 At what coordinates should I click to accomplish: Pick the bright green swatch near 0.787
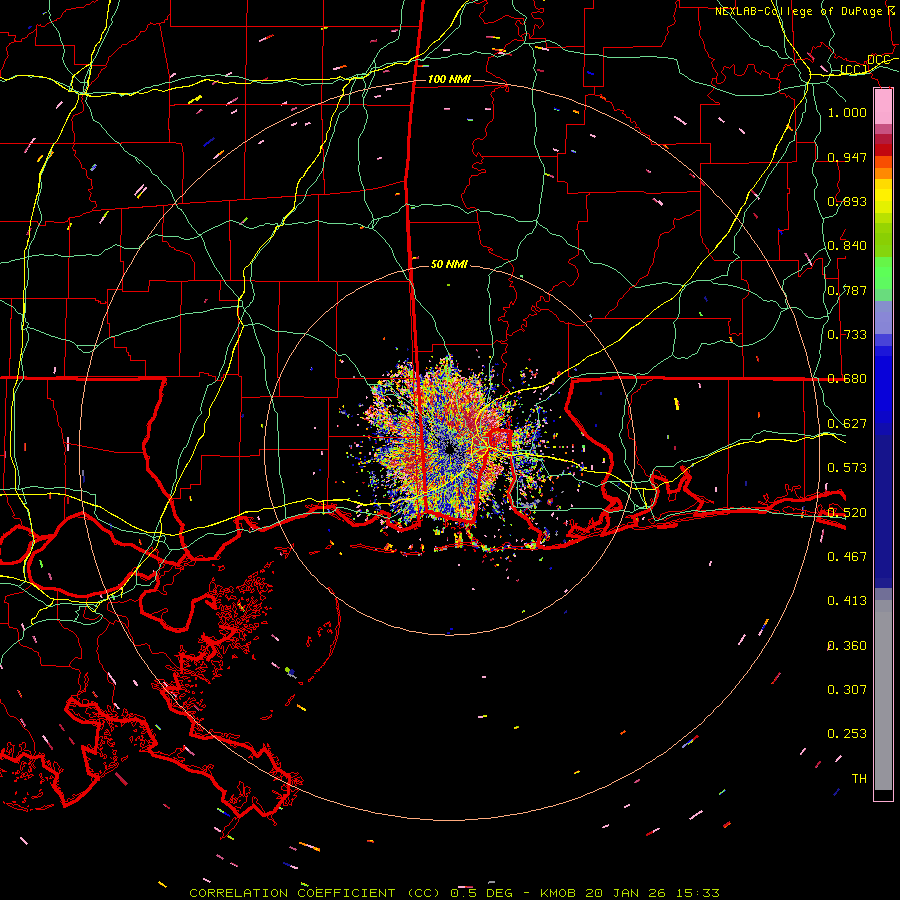click(x=883, y=273)
